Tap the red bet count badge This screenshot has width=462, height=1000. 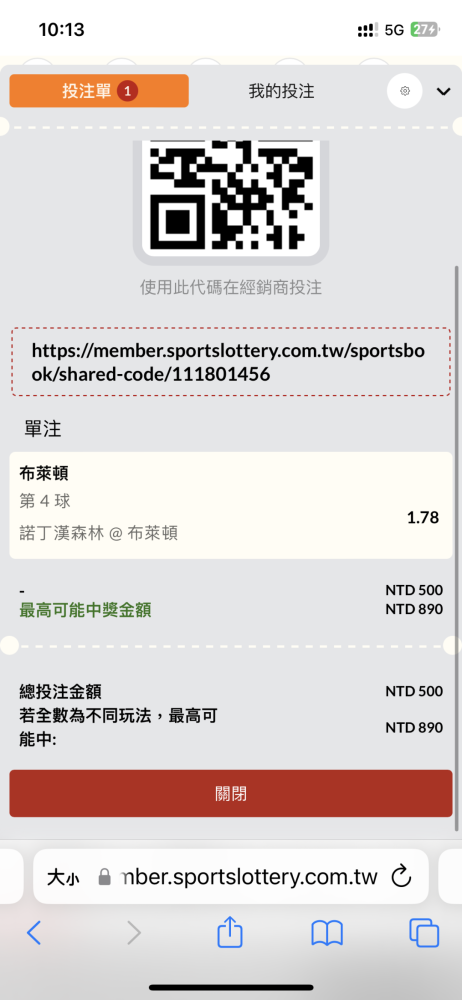pyautogui.click(x=127, y=91)
